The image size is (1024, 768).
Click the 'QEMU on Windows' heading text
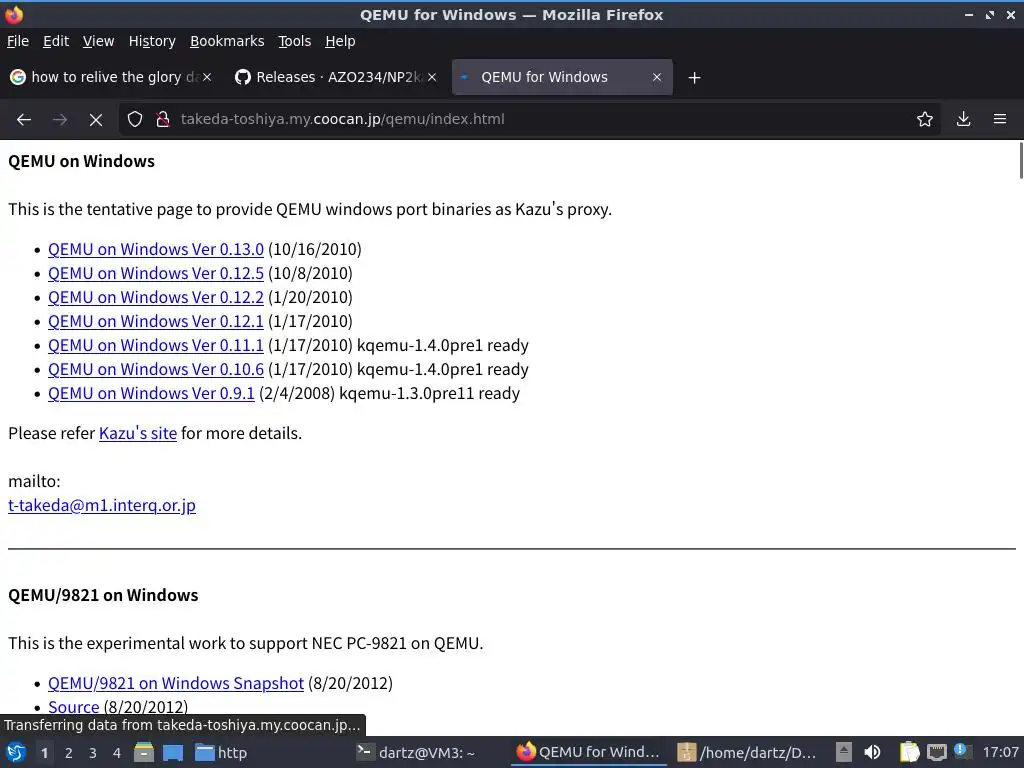tap(81, 161)
